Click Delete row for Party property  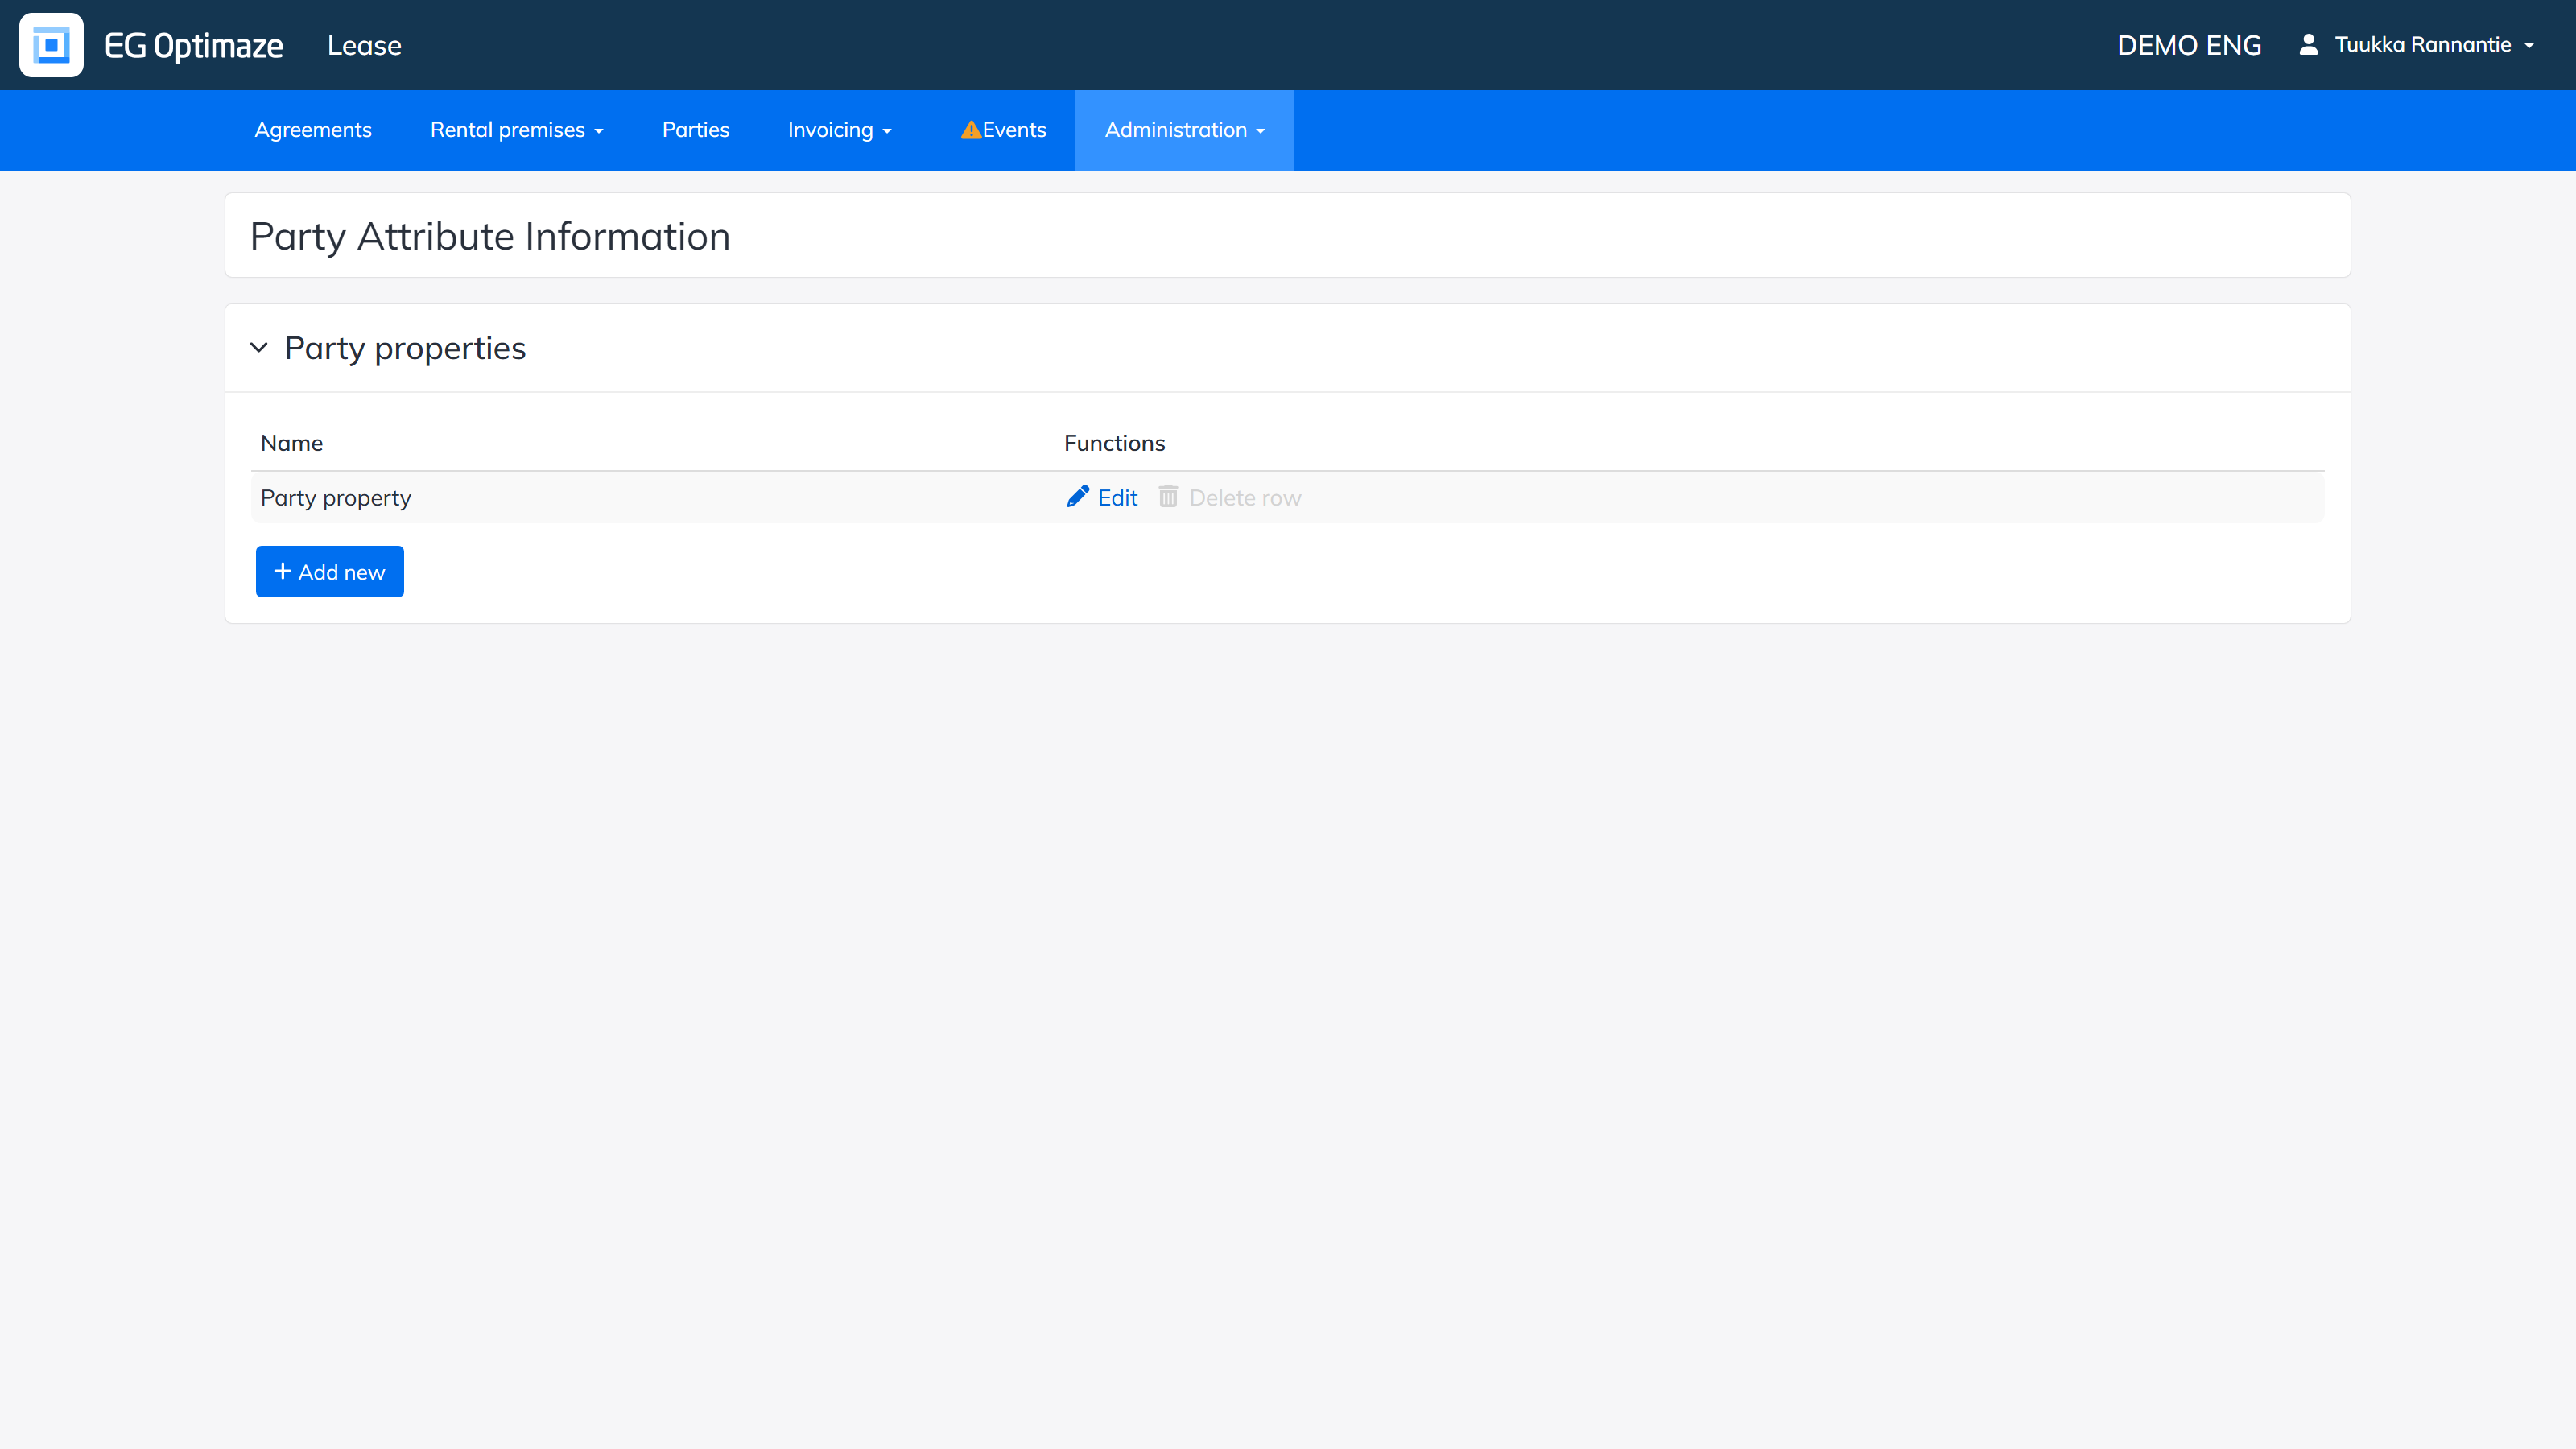coord(1230,497)
